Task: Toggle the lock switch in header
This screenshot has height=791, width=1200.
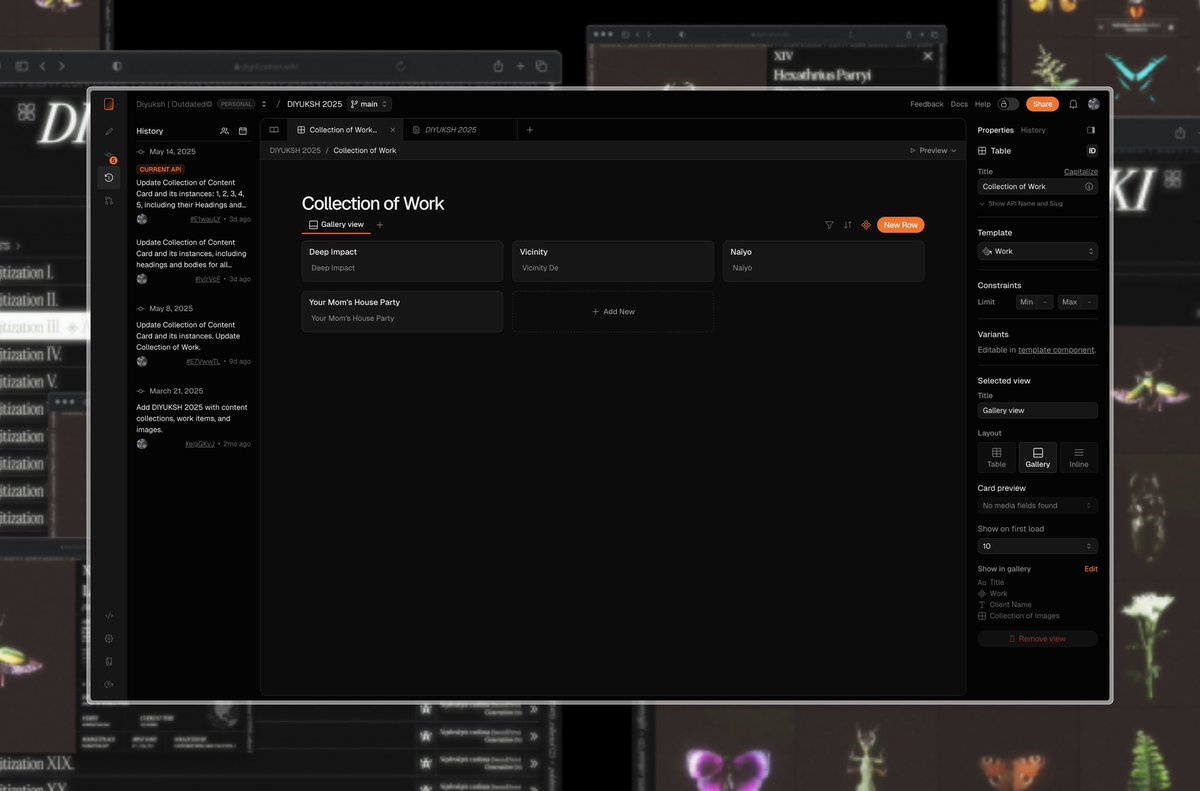Action: tap(1008, 104)
